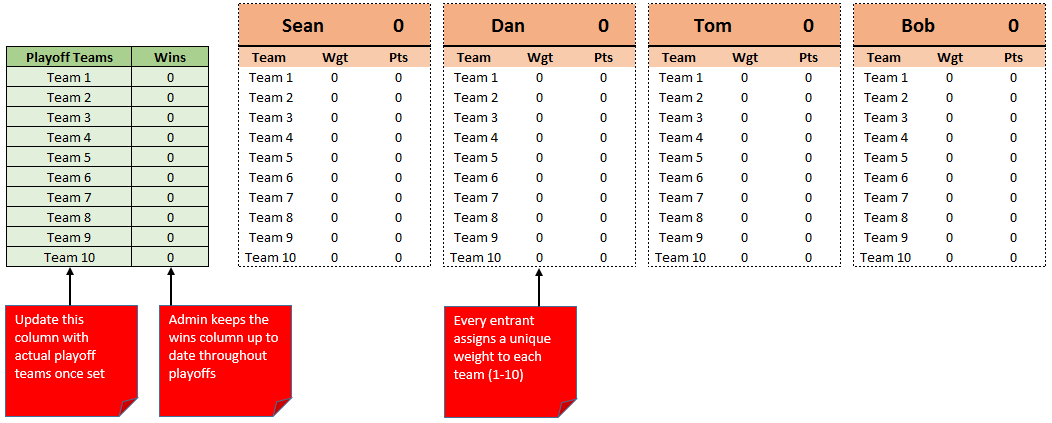Screen dimensions: 1052x423
Task: Click Dan's weight cell for Team 10
Action: (x=539, y=257)
